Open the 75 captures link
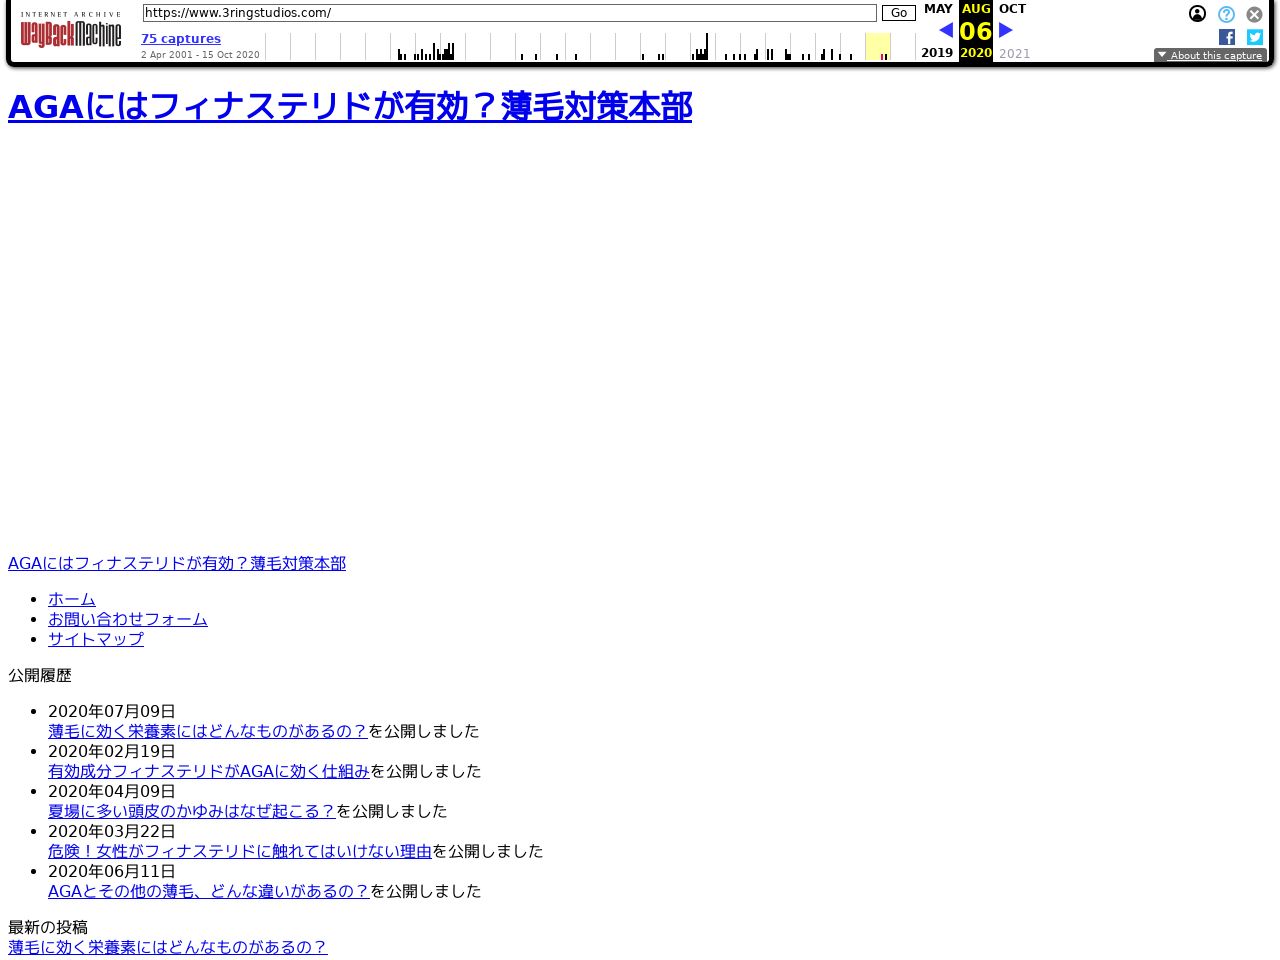This screenshot has width=1280, height=960. tap(181, 38)
